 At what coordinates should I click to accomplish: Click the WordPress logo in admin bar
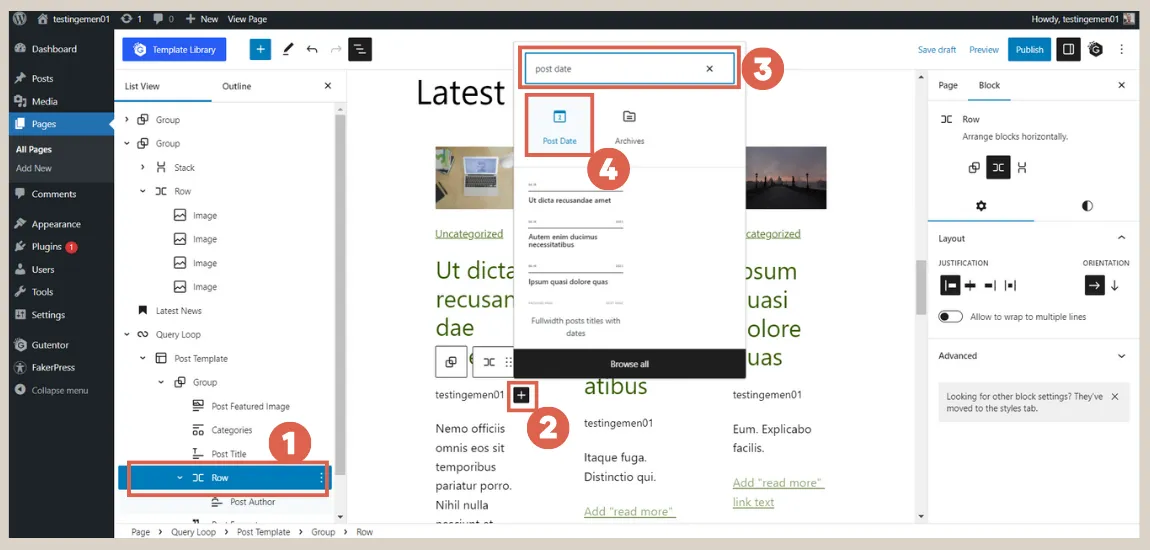pyautogui.click(x=20, y=19)
